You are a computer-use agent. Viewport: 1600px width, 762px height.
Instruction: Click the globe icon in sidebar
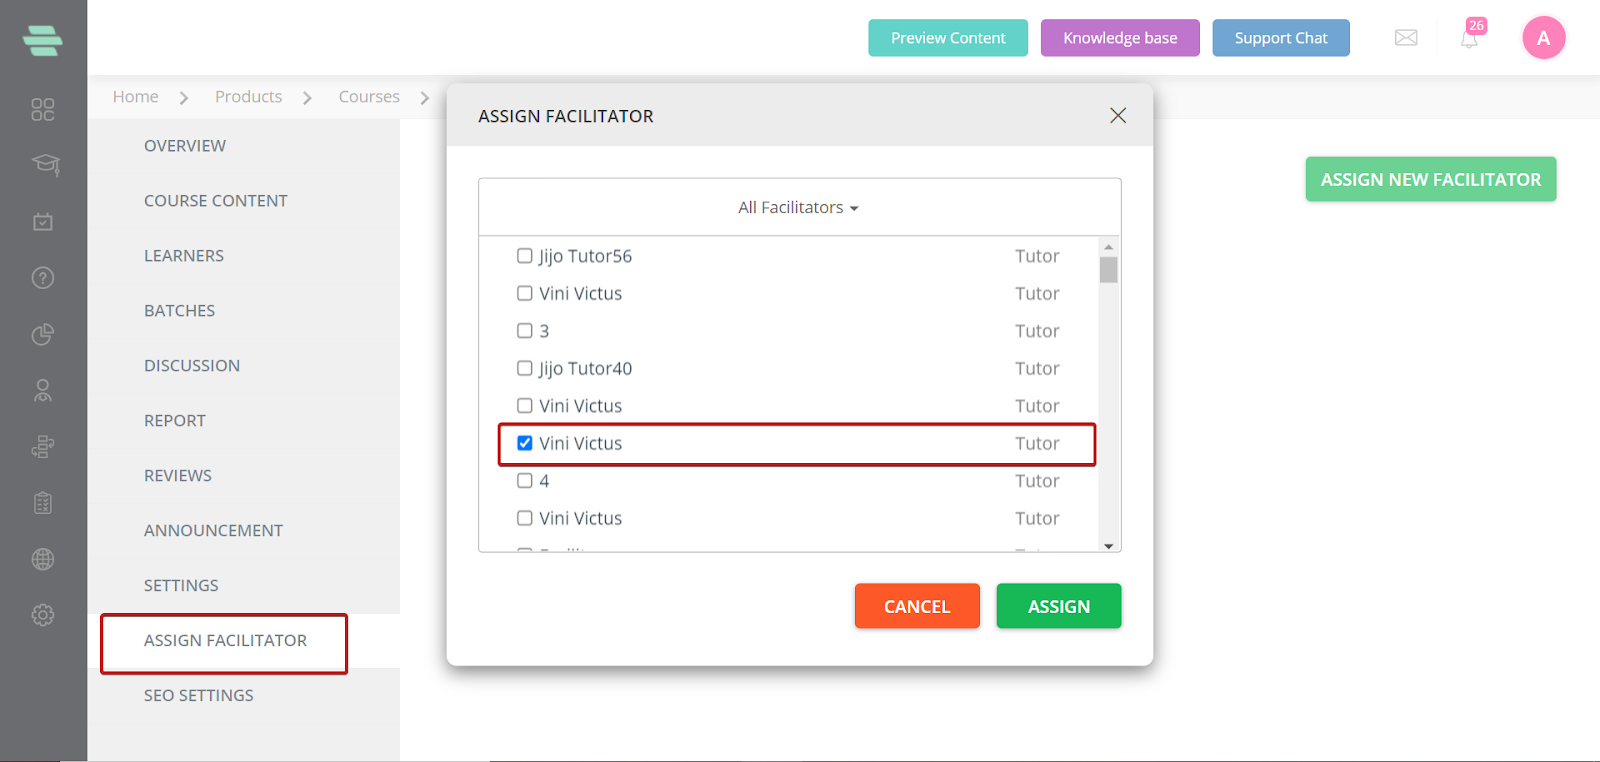click(x=43, y=559)
